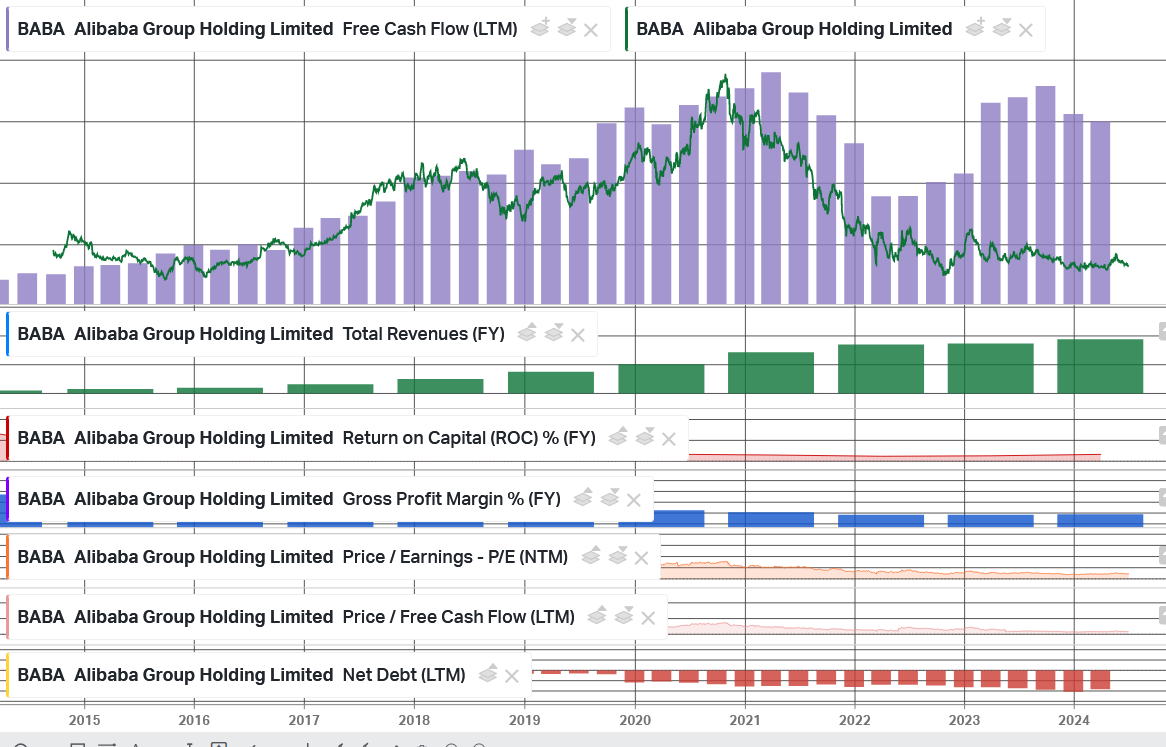
Task: Remove the Total Revenues (FY) pane
Action: [x=578, y=334]
